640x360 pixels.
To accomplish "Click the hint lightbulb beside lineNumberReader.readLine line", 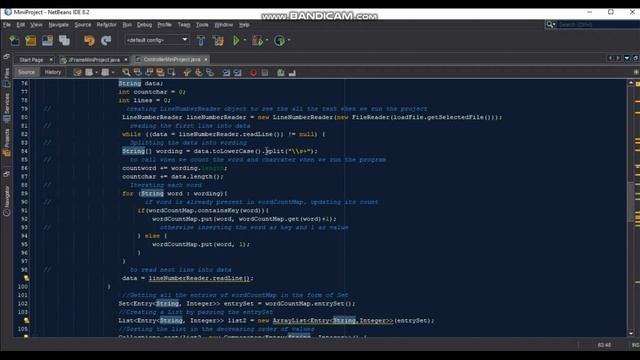I will point(26,278).
